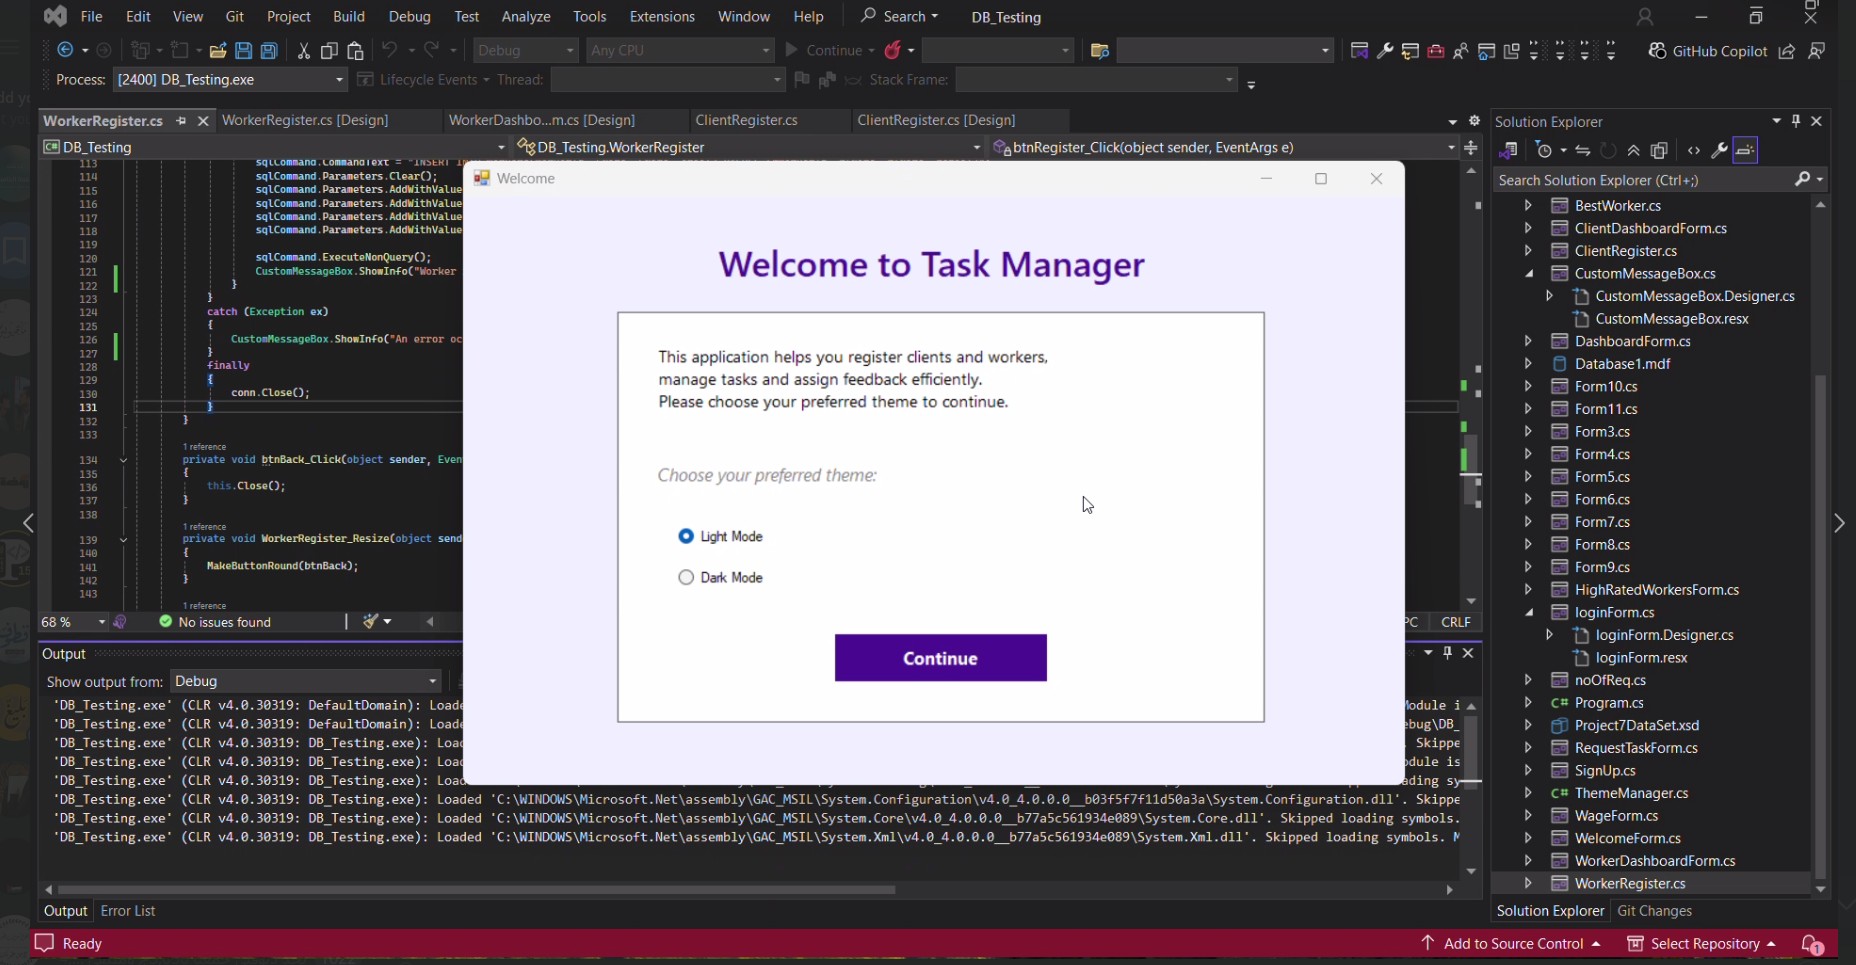Select Database1.mdf in Solution Explorer
Viewport: 1856px width, 965px height.
point(1622,364)
